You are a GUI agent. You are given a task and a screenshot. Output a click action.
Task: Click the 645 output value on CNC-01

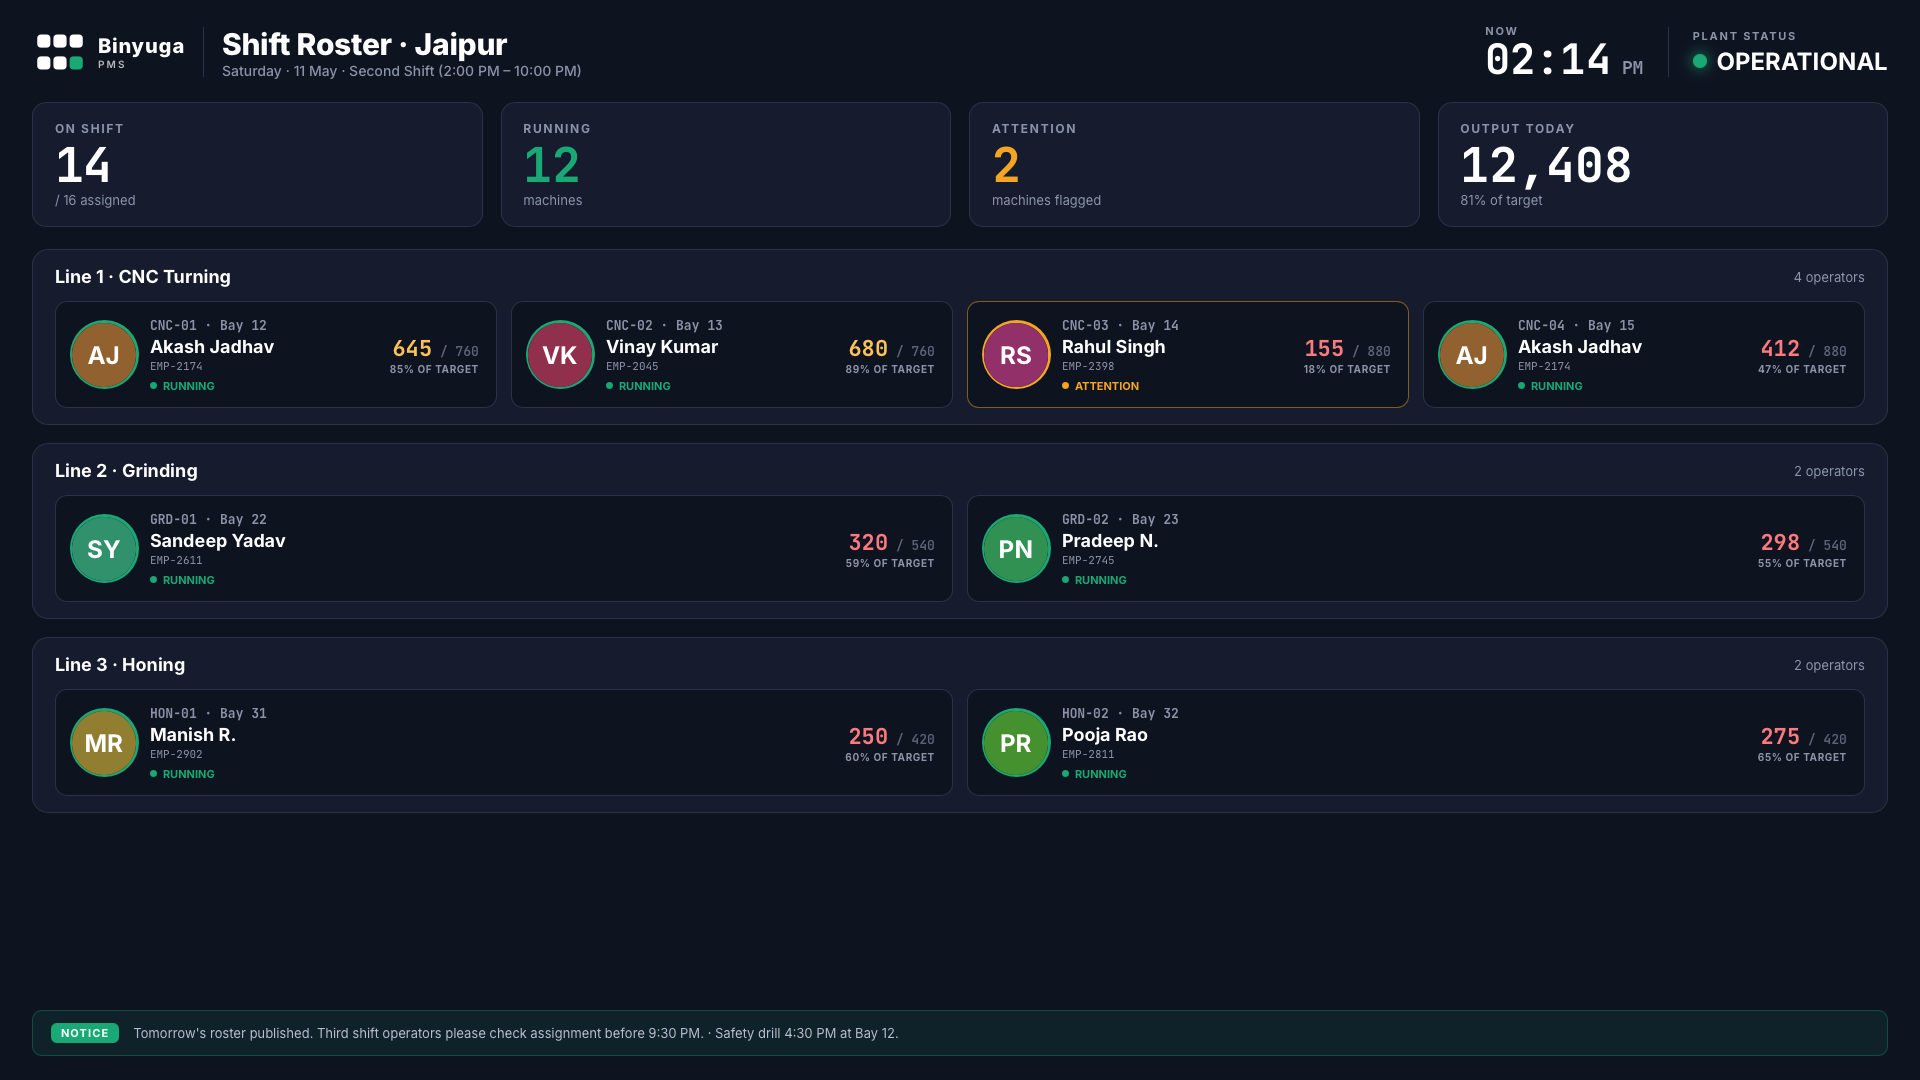pos(412,348)
